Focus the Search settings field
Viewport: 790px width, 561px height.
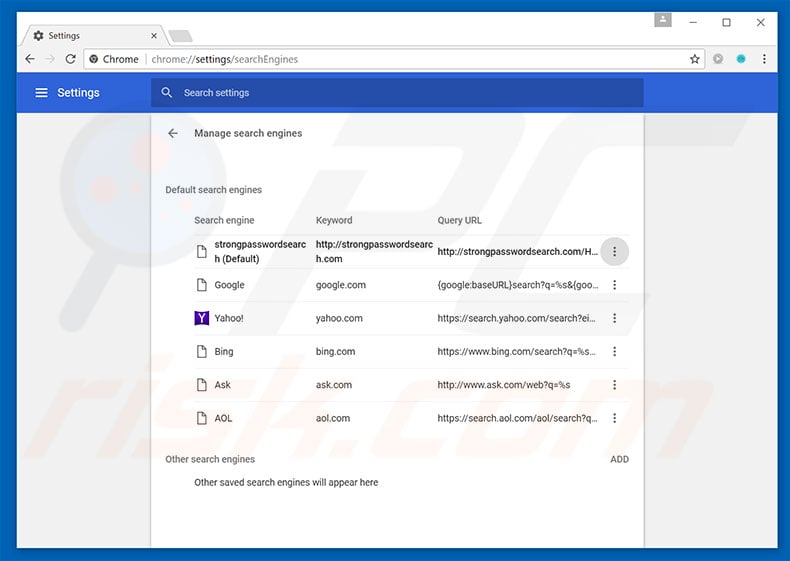coord(397,93)
